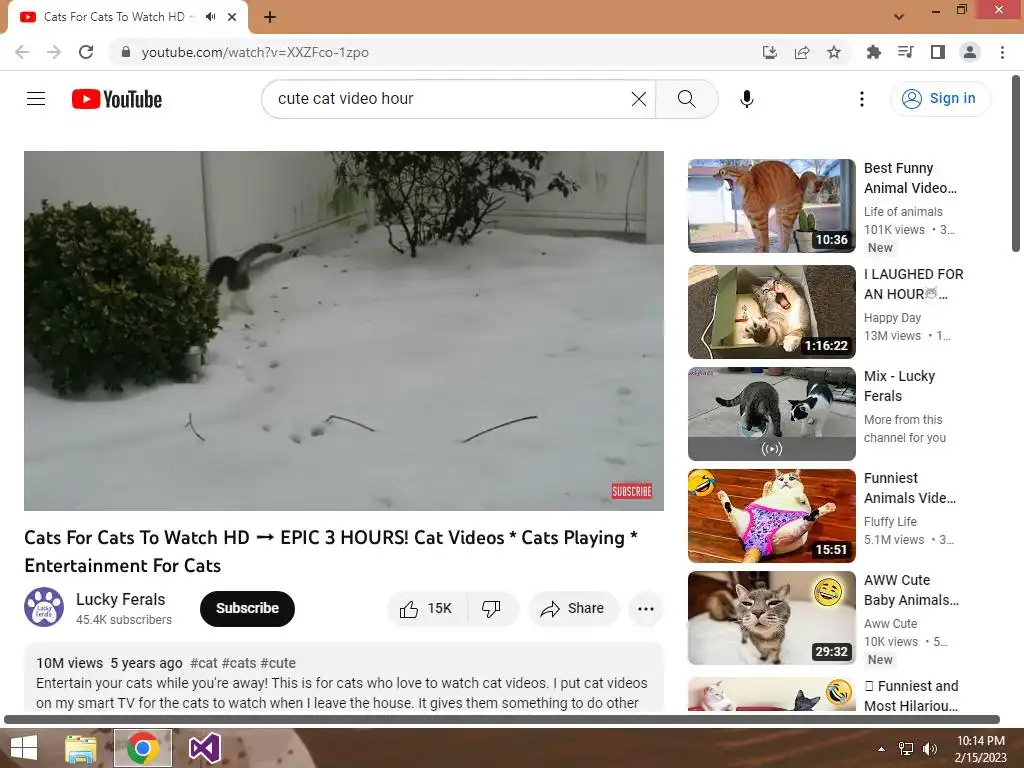1024x768 pixels.
Task: Select the Cats For Cats To Watch tab
Action: click(x=114, y=17)
